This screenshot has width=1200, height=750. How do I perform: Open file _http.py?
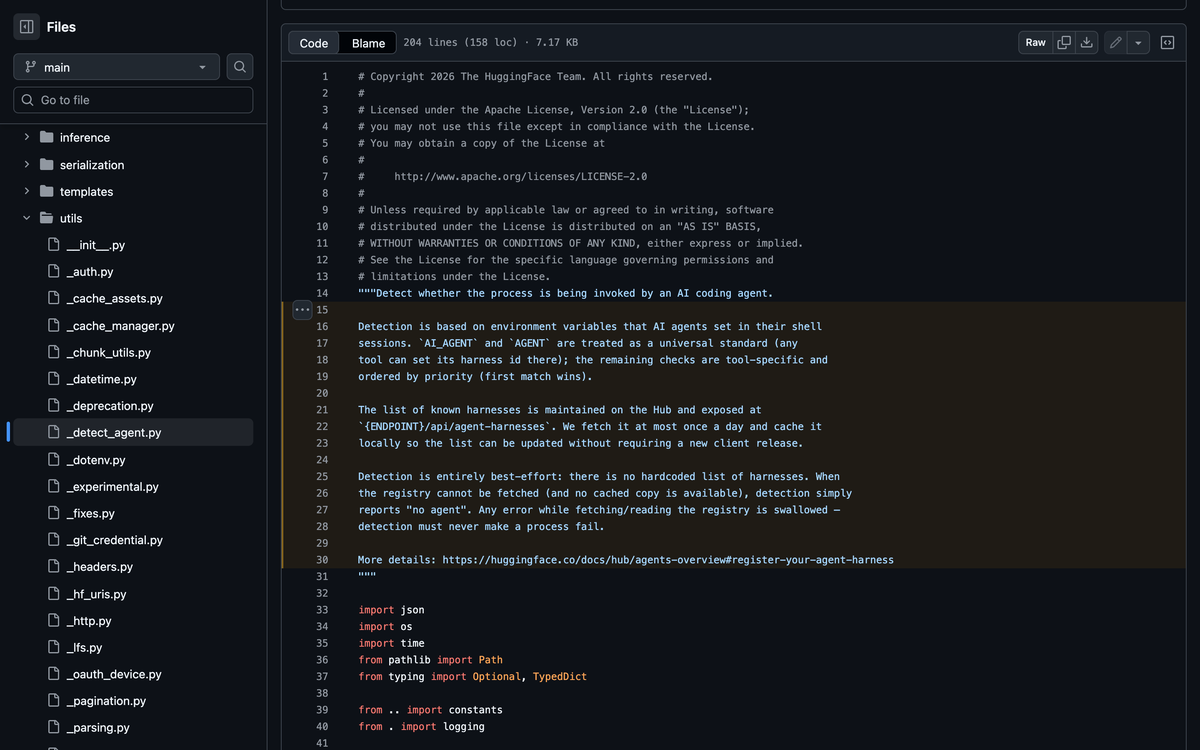[88, 621]
